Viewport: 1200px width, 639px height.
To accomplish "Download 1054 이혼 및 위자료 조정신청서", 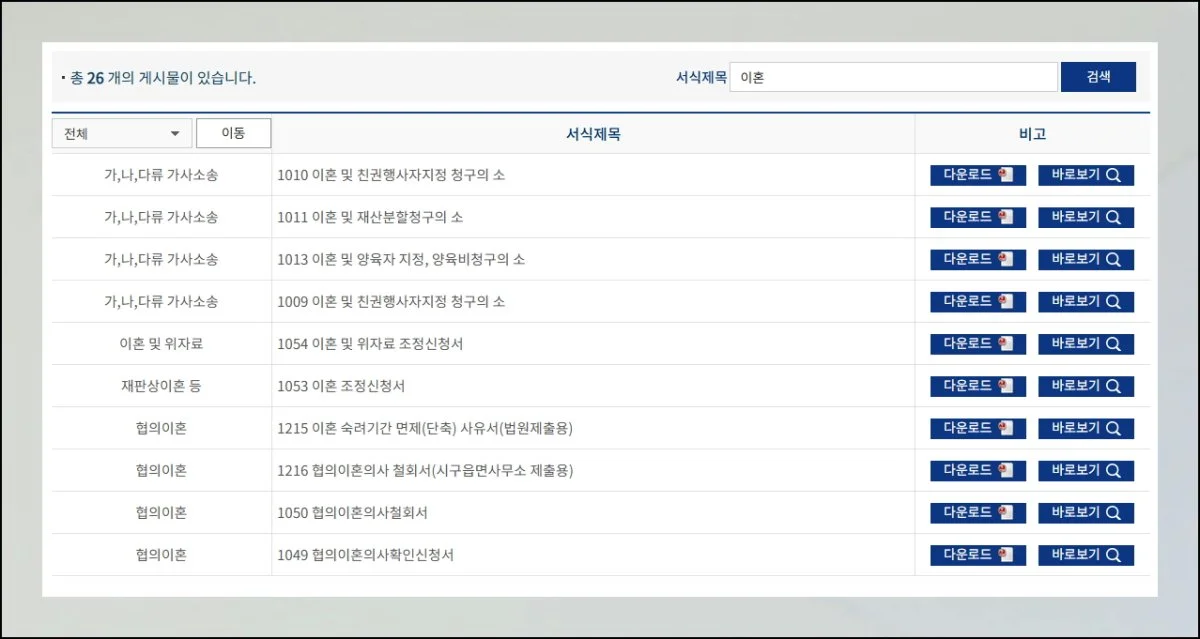I will click(978, 344).
